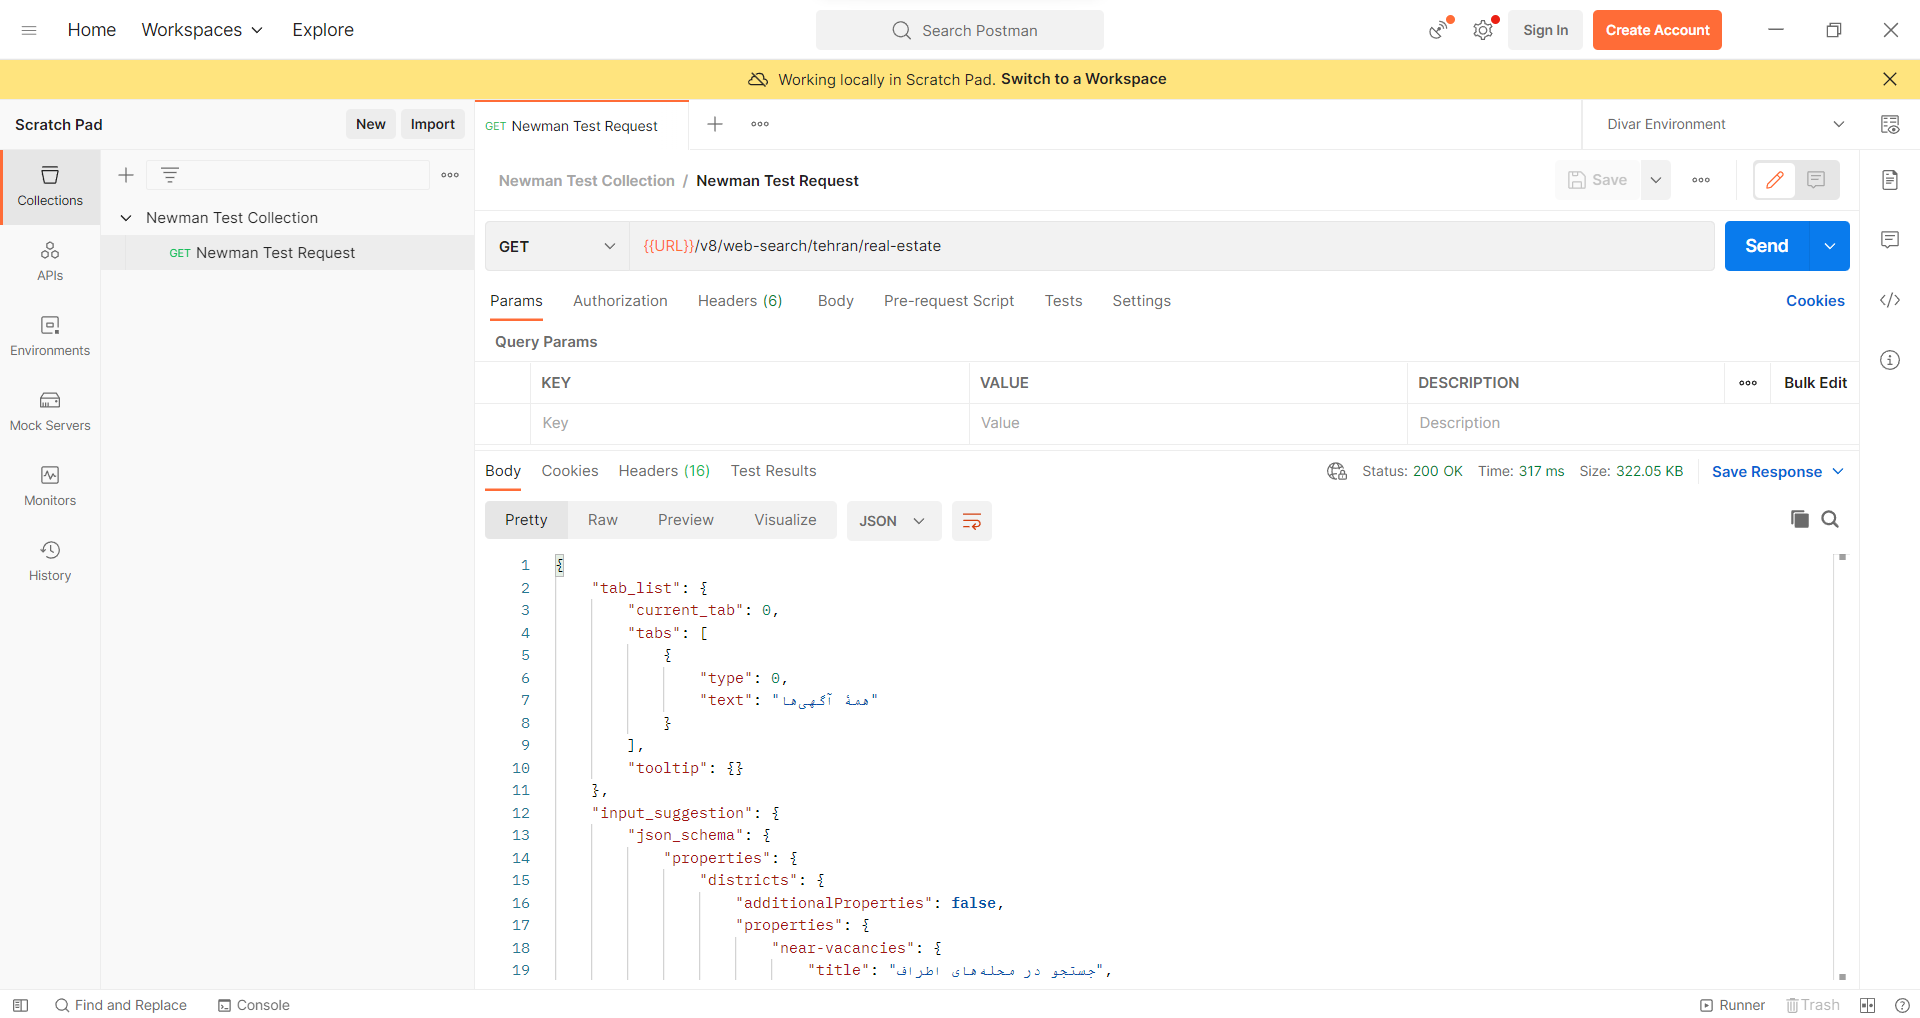
Task: Open the Console from status bar
Action: tap(254, 1005)
